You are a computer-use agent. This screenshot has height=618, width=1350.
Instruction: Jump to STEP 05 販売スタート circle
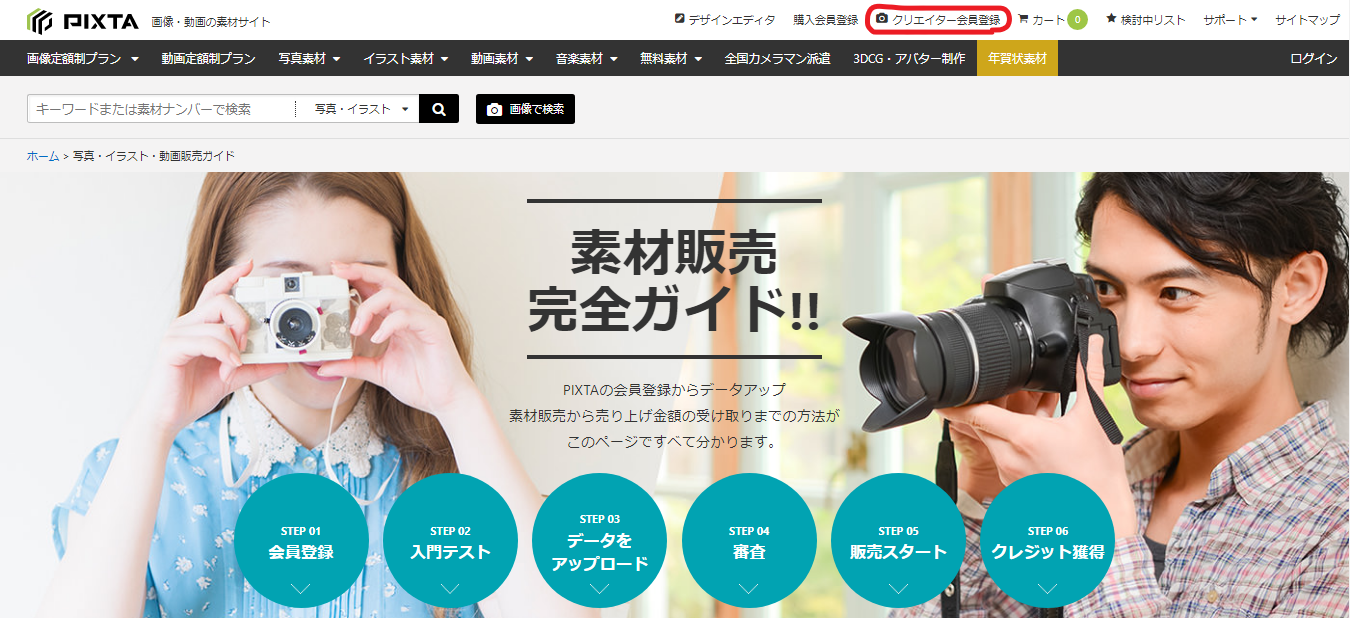(x=898, y=540)
